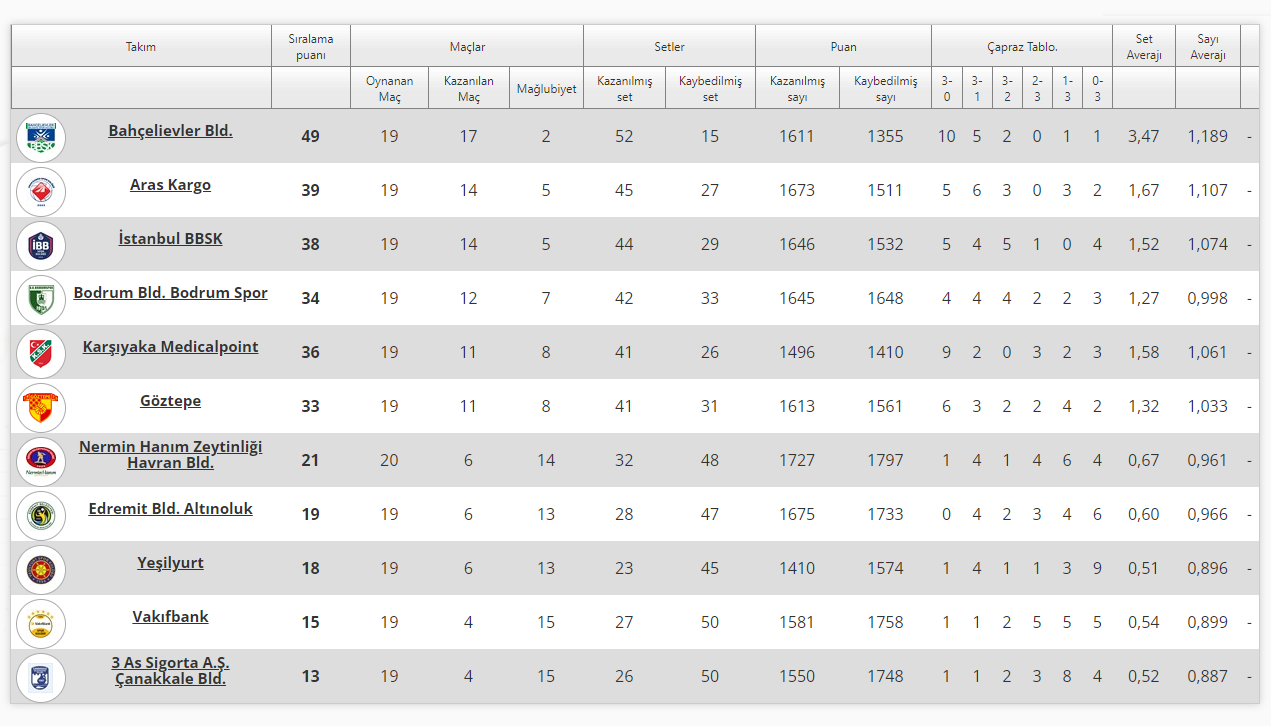
Task: Click won points 1613 in Göztepe row
Action: 797,406
